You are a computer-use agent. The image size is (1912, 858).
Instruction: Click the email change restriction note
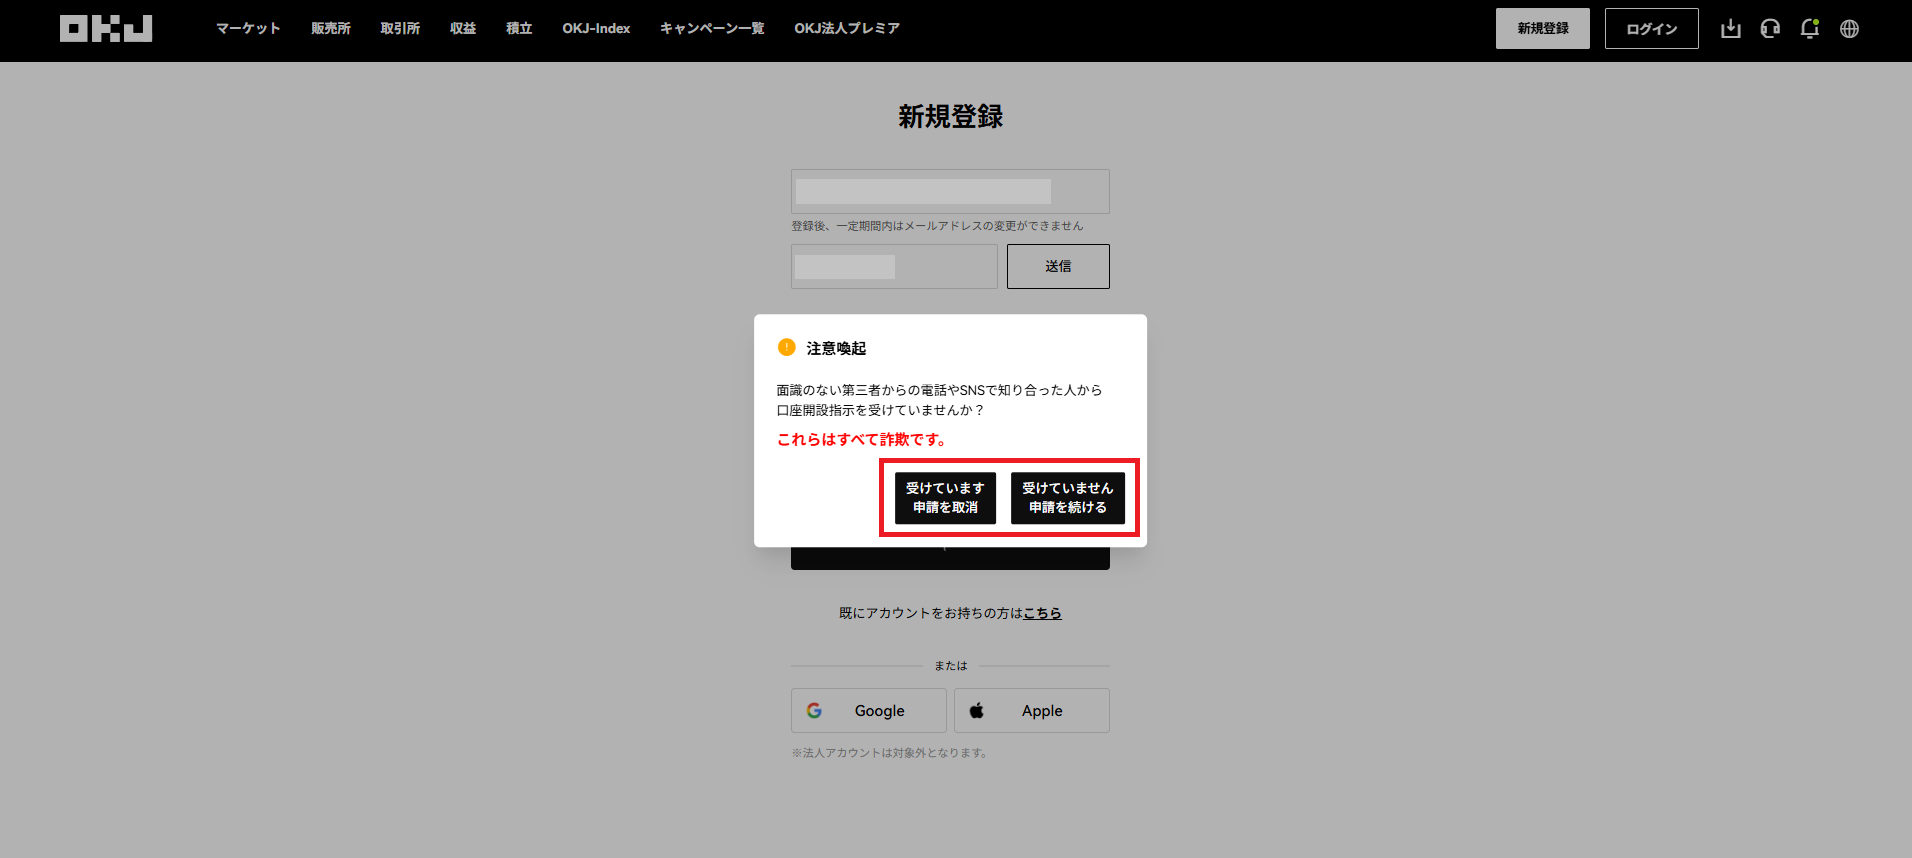pyautogui.click(x=937, y=226)
